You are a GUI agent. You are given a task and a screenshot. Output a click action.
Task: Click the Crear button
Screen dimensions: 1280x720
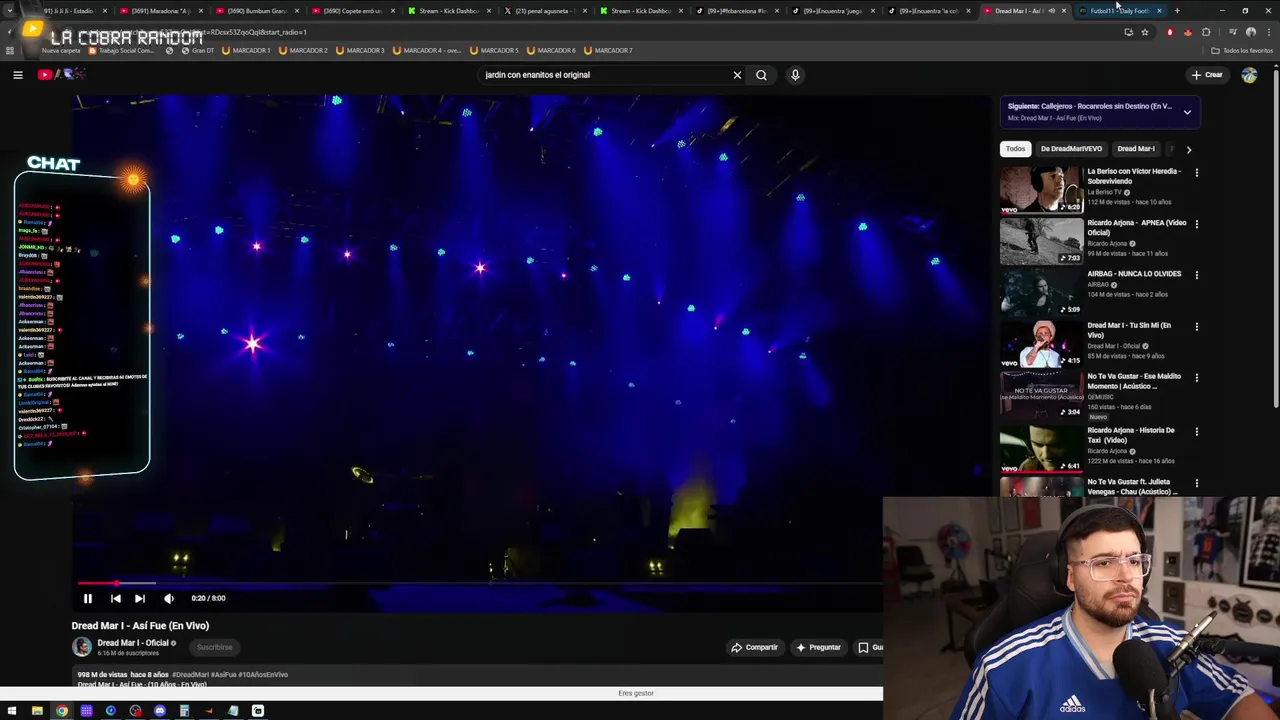click(x=1207, y=75)
